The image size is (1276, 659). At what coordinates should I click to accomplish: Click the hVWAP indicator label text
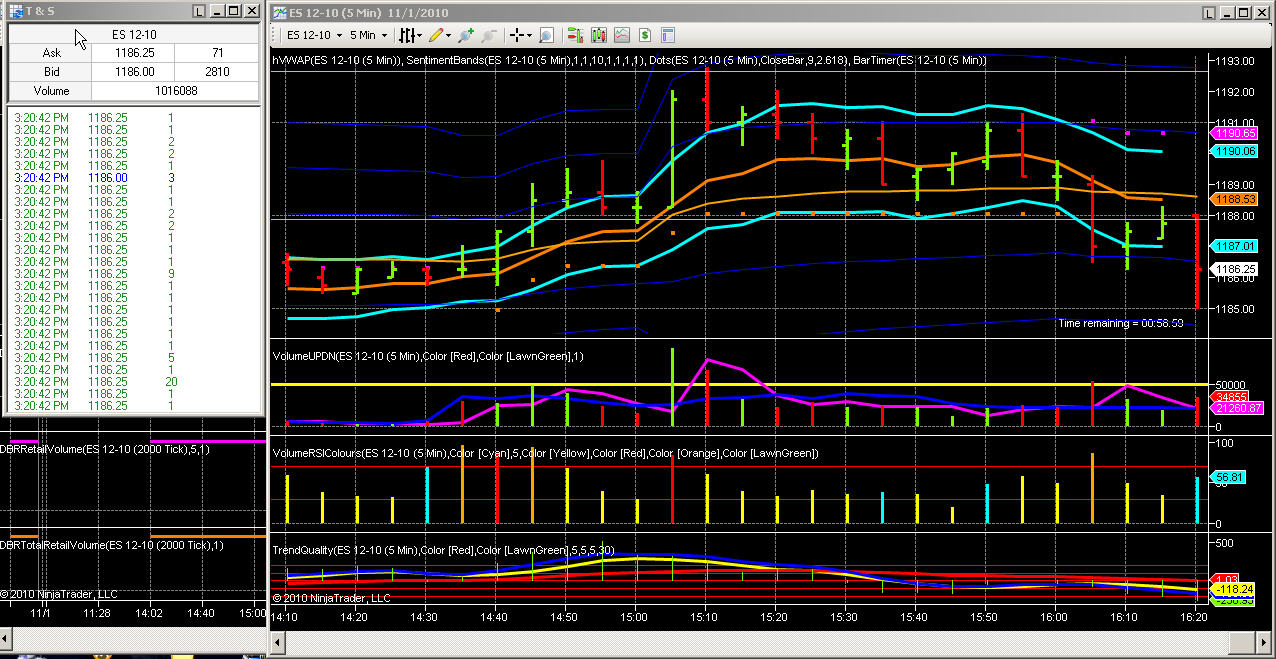tap(337, 60)
